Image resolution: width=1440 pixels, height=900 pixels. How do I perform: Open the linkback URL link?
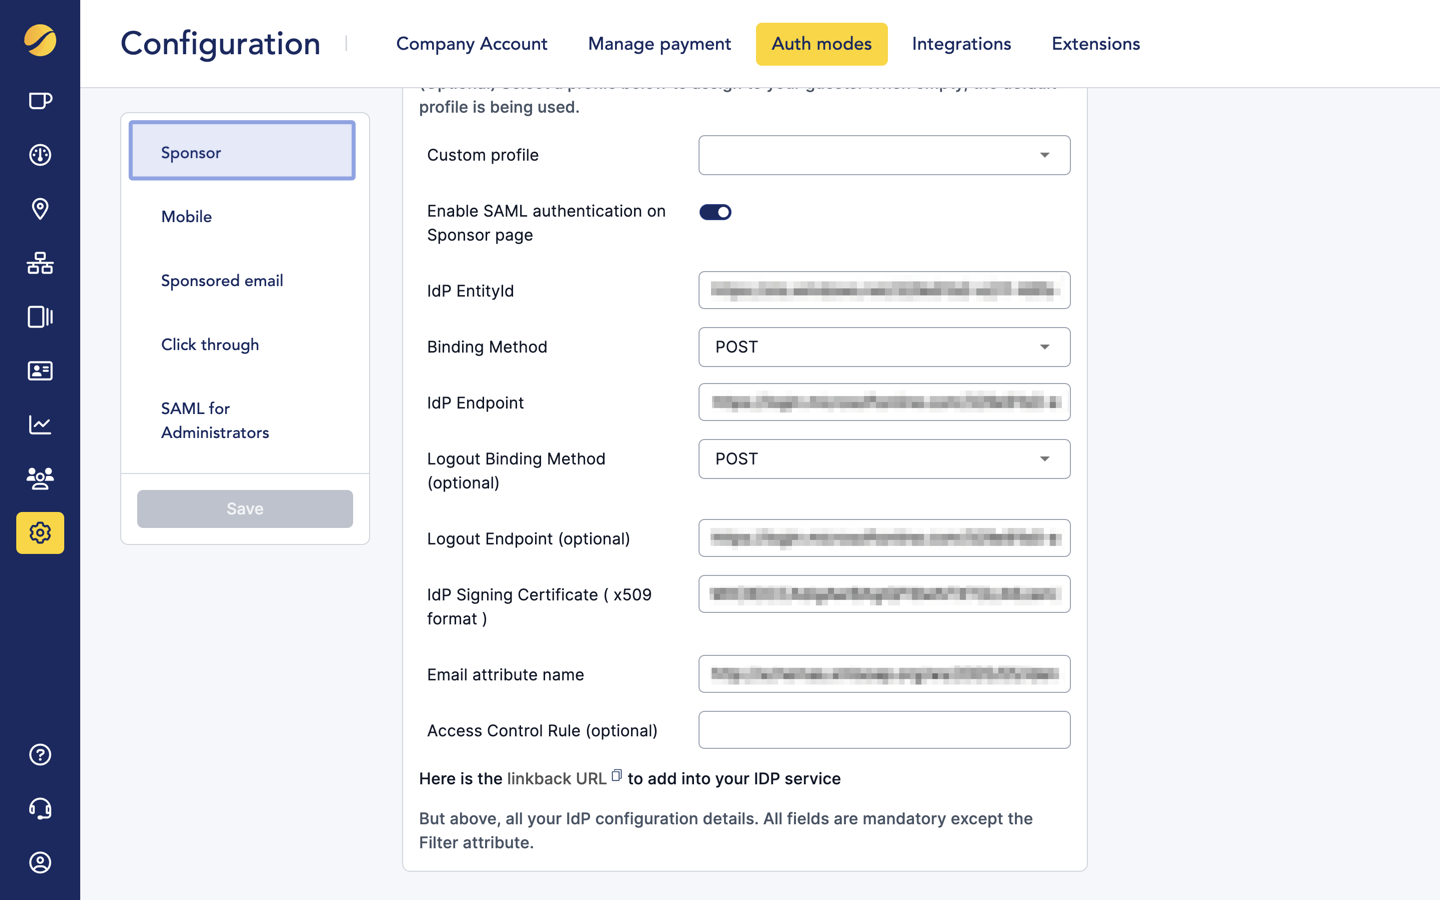coord(558,778)
